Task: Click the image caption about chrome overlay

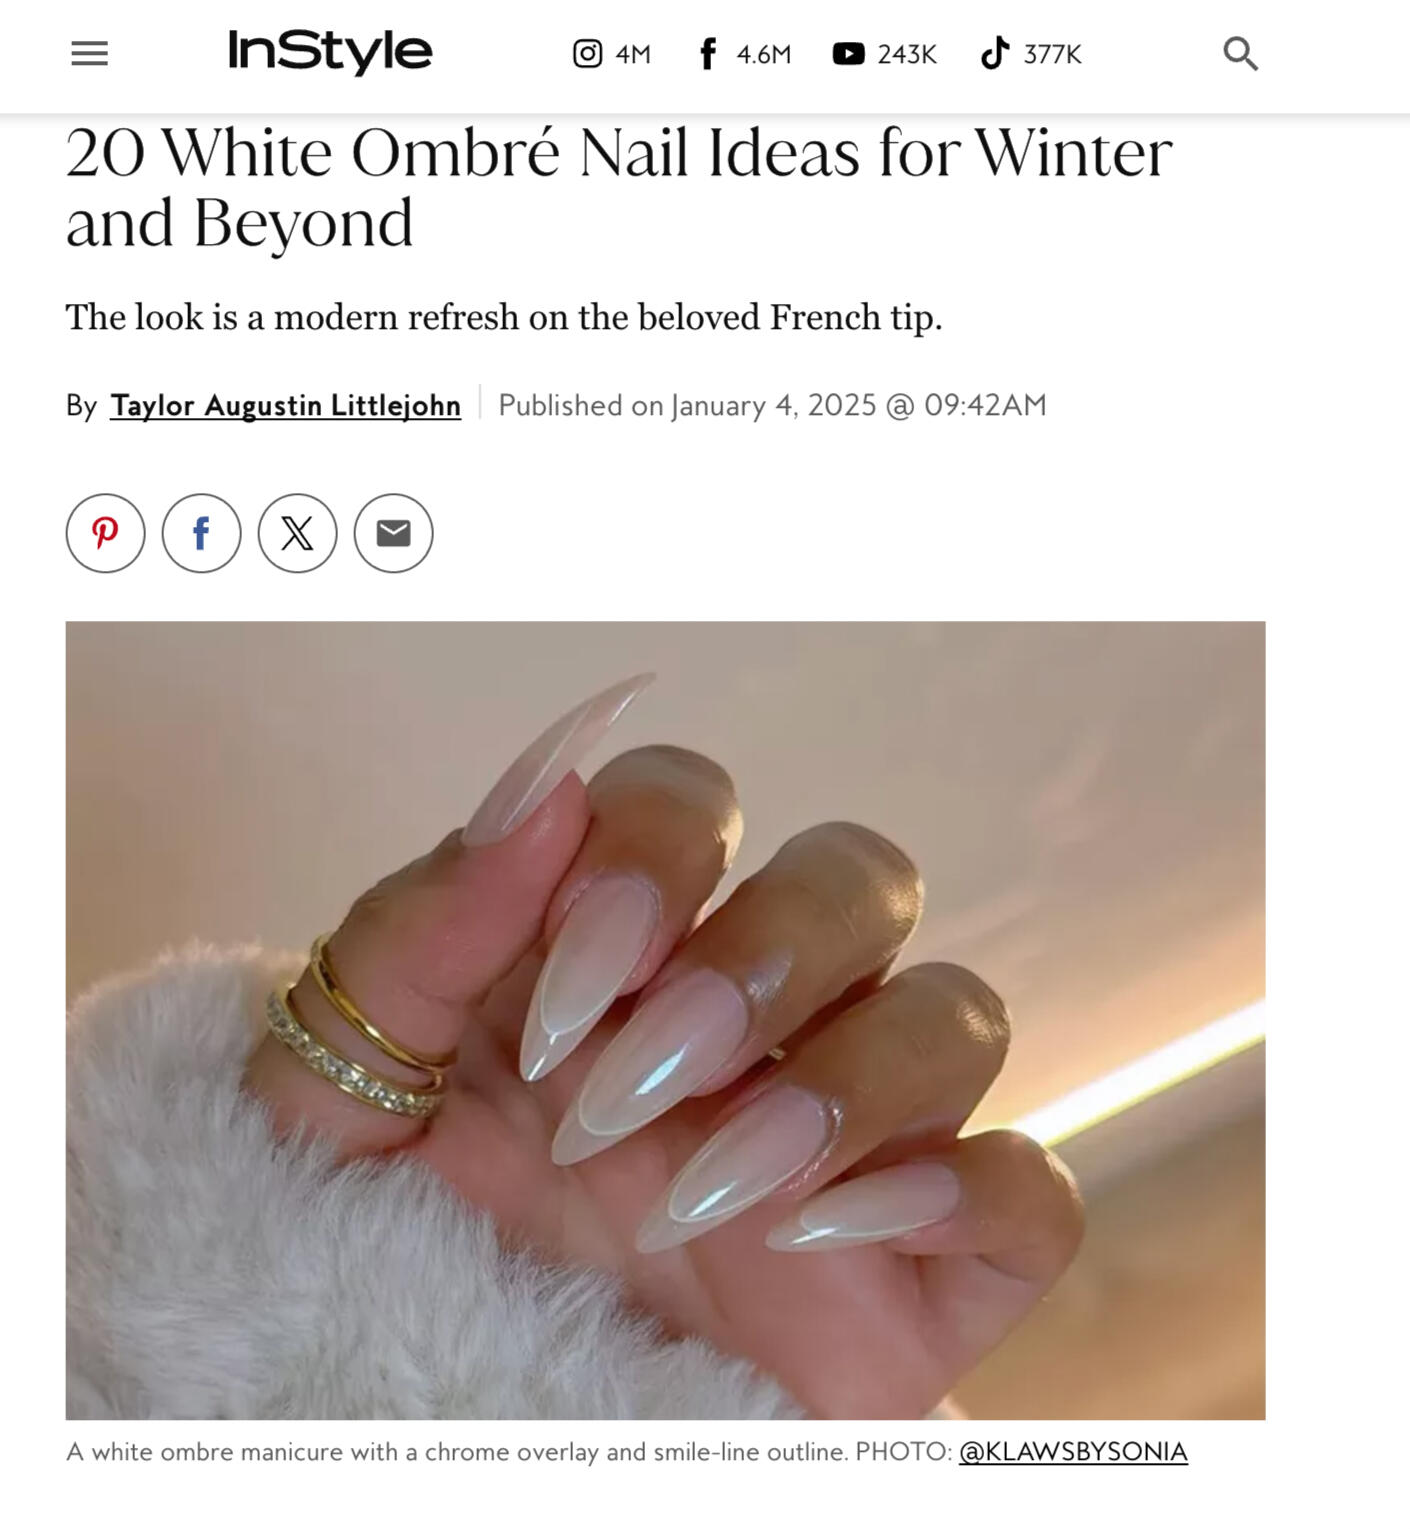Action: (509, 1451)
